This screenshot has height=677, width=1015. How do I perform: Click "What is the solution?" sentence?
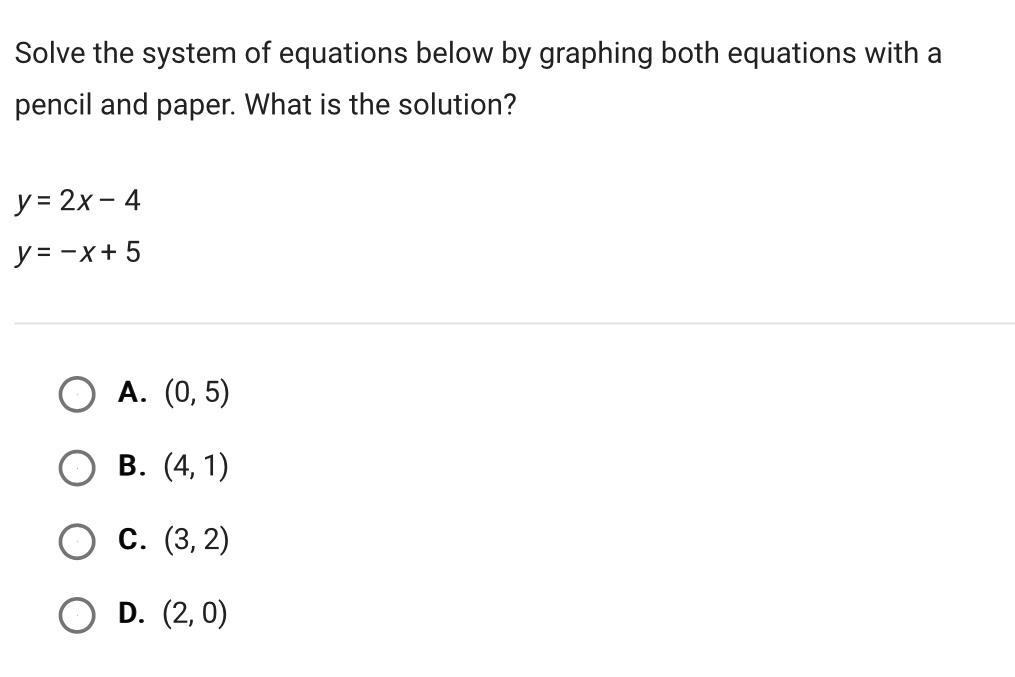pyautogui.click(x=381, y=105)
